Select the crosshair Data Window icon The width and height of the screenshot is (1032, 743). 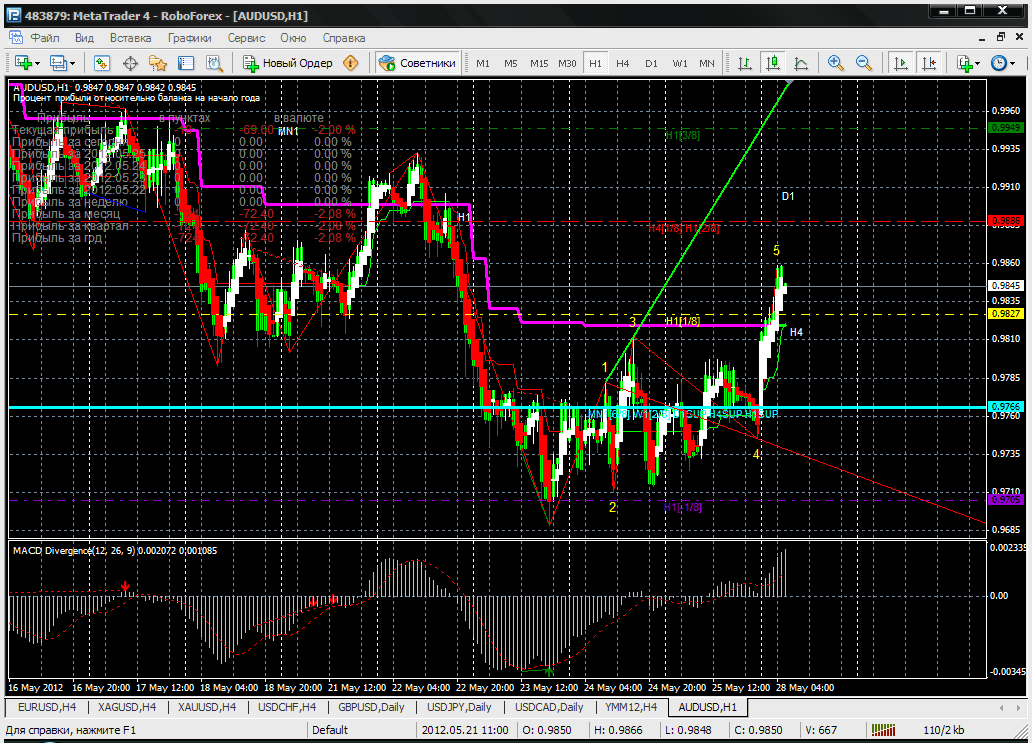tap(130, 63)
